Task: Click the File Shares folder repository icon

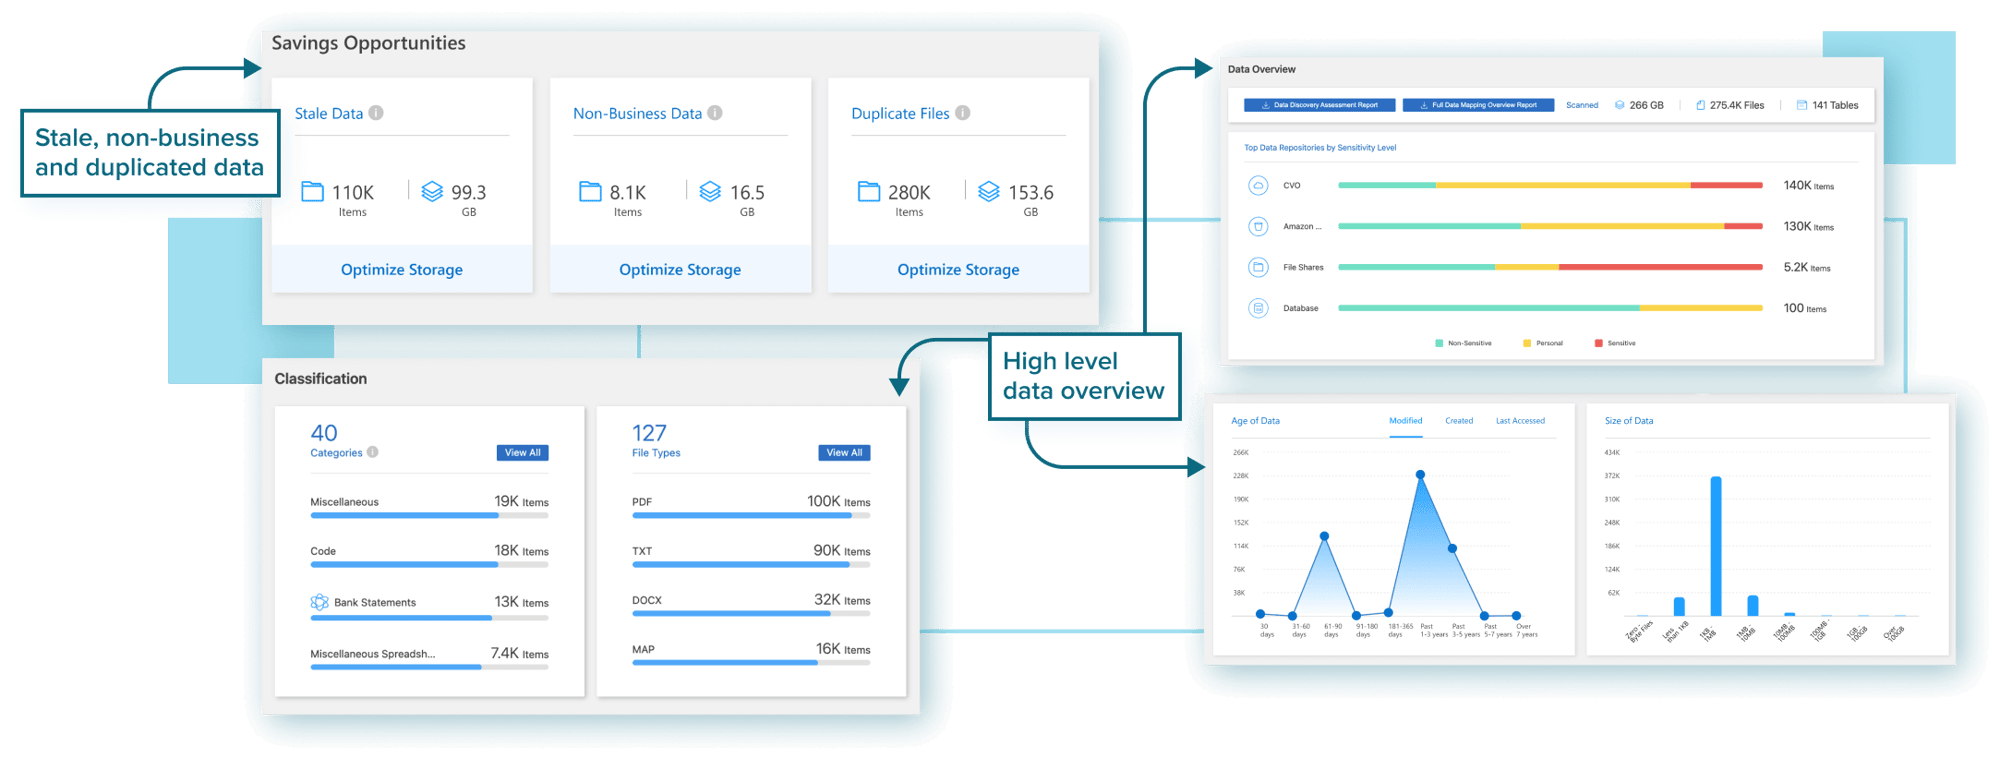Action: click(1259, 267)
